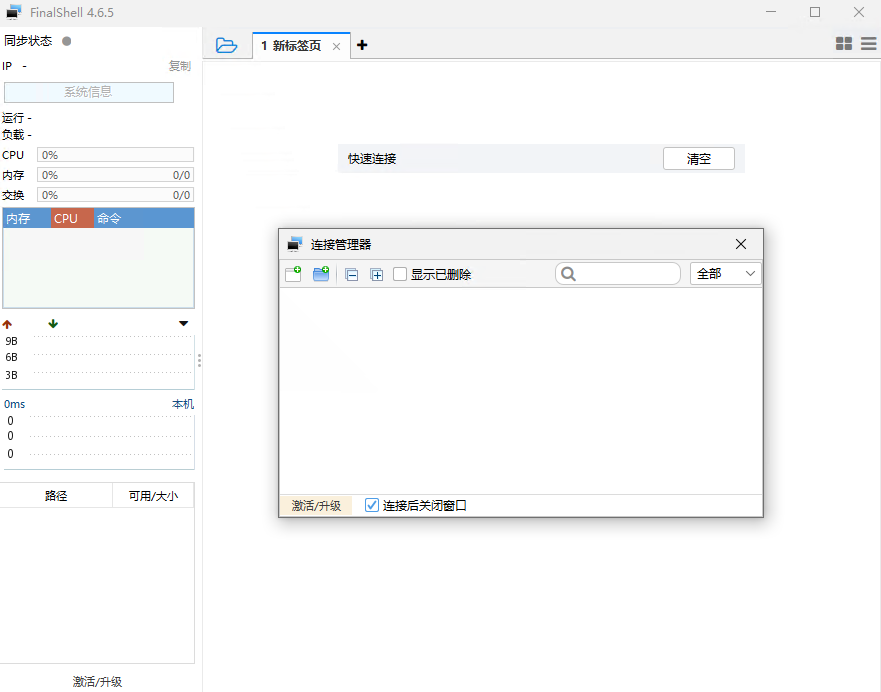Click the 内存 usage progress bar
Viewport: 881px width, 692px height.
(115, 175)
